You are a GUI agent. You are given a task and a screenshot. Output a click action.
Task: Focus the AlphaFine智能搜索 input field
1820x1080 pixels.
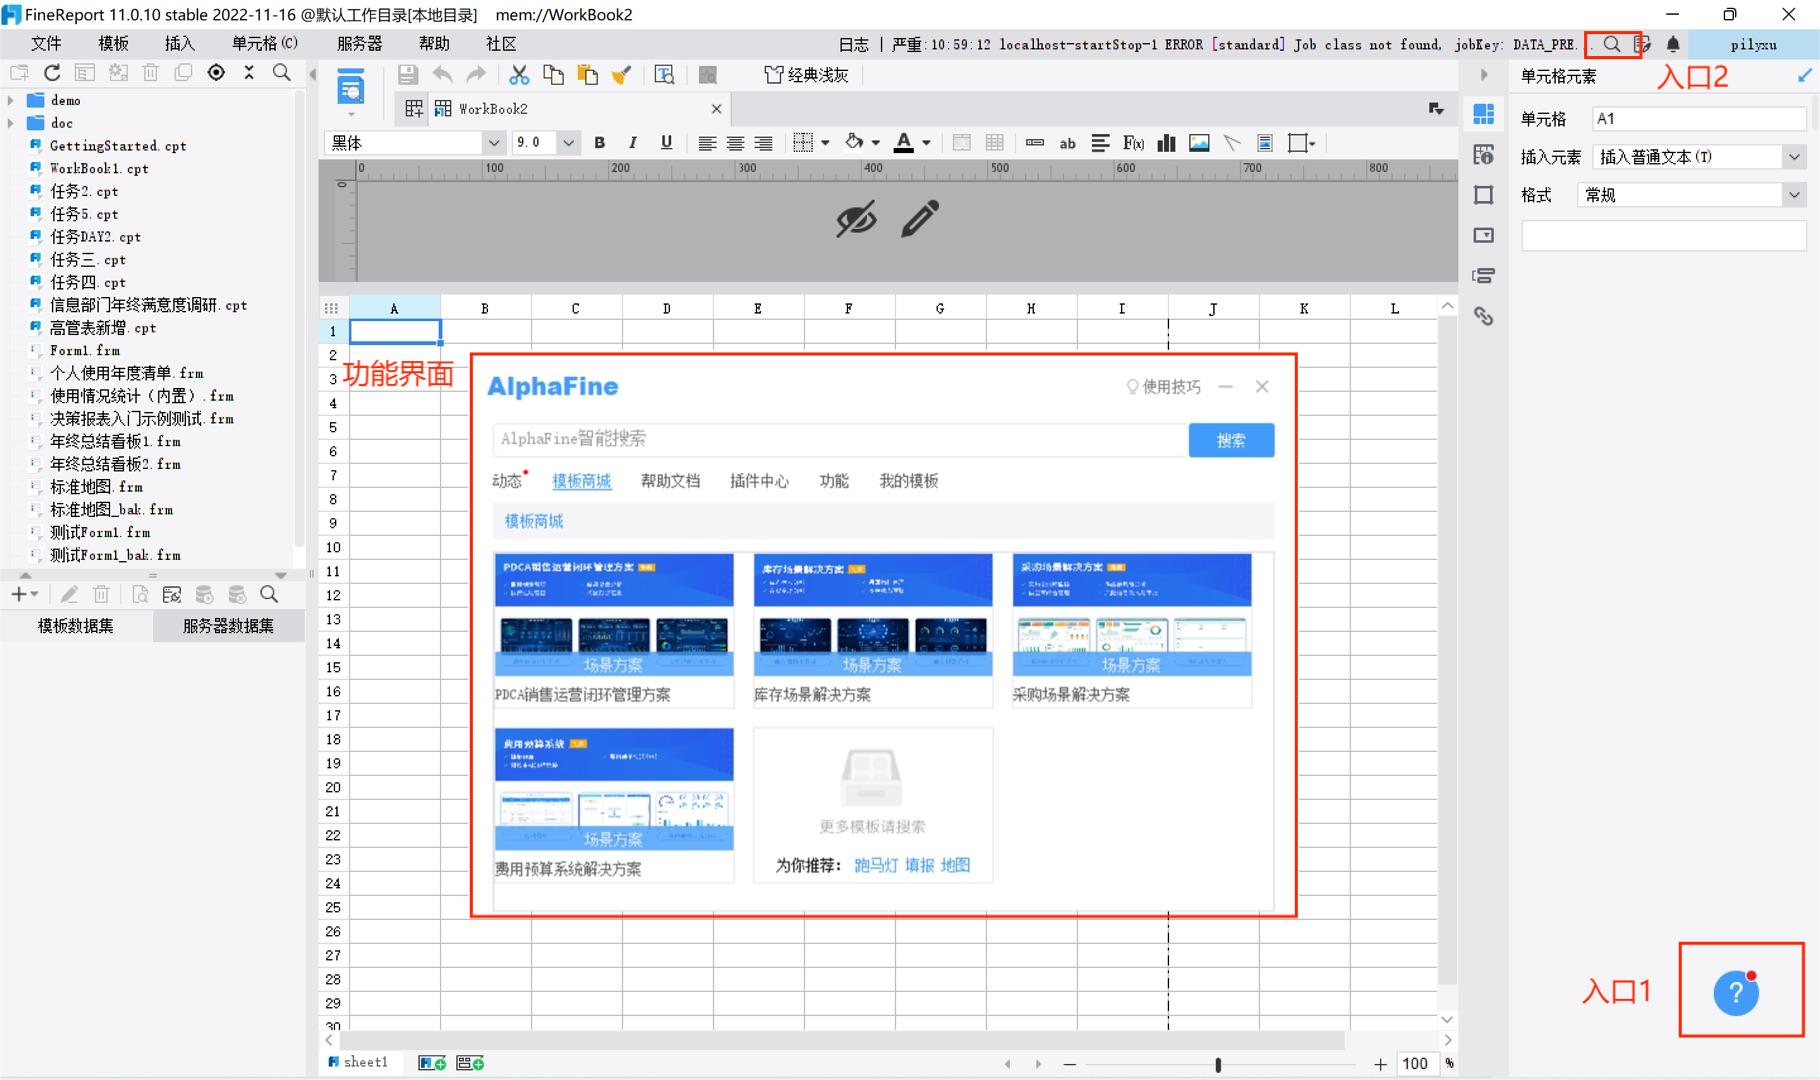[840, 440]
